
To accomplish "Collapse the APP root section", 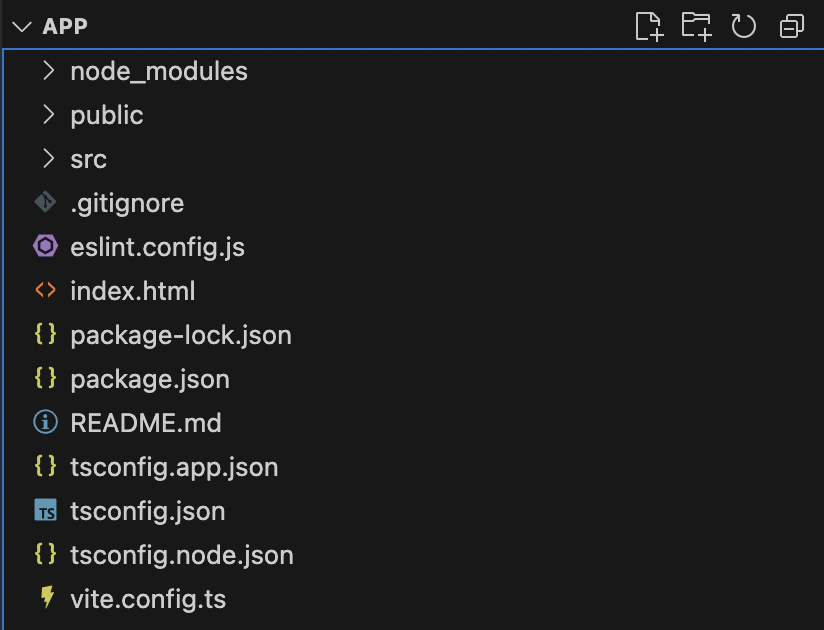I will point(21,26).
